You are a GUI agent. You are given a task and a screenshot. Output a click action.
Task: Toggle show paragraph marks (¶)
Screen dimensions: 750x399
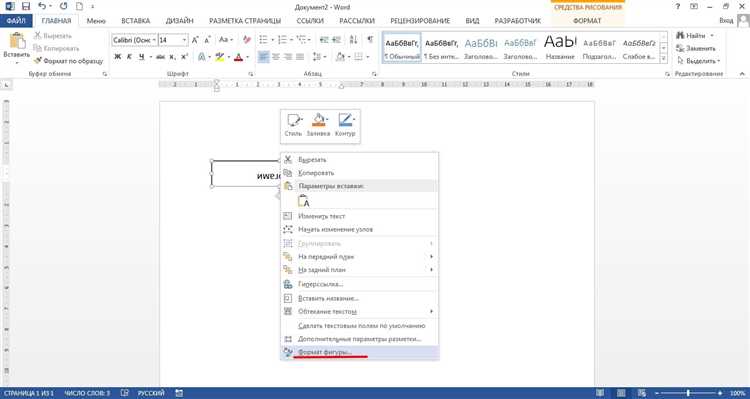pos(370,40)
